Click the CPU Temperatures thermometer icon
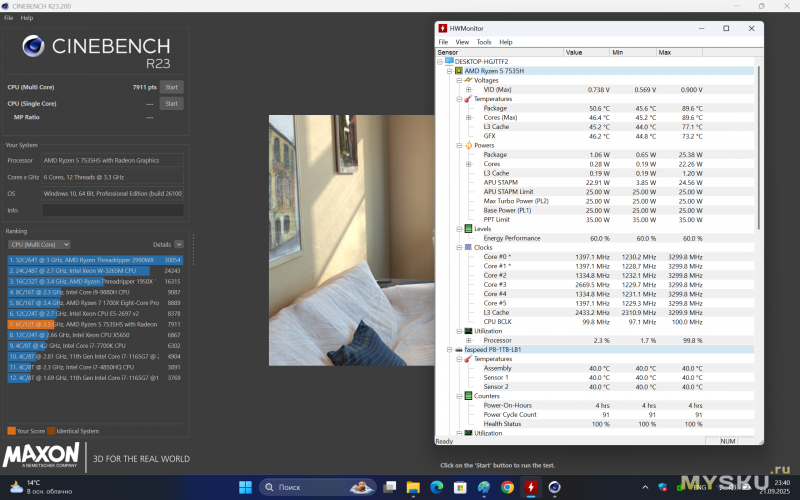 [x=468, y=99]
